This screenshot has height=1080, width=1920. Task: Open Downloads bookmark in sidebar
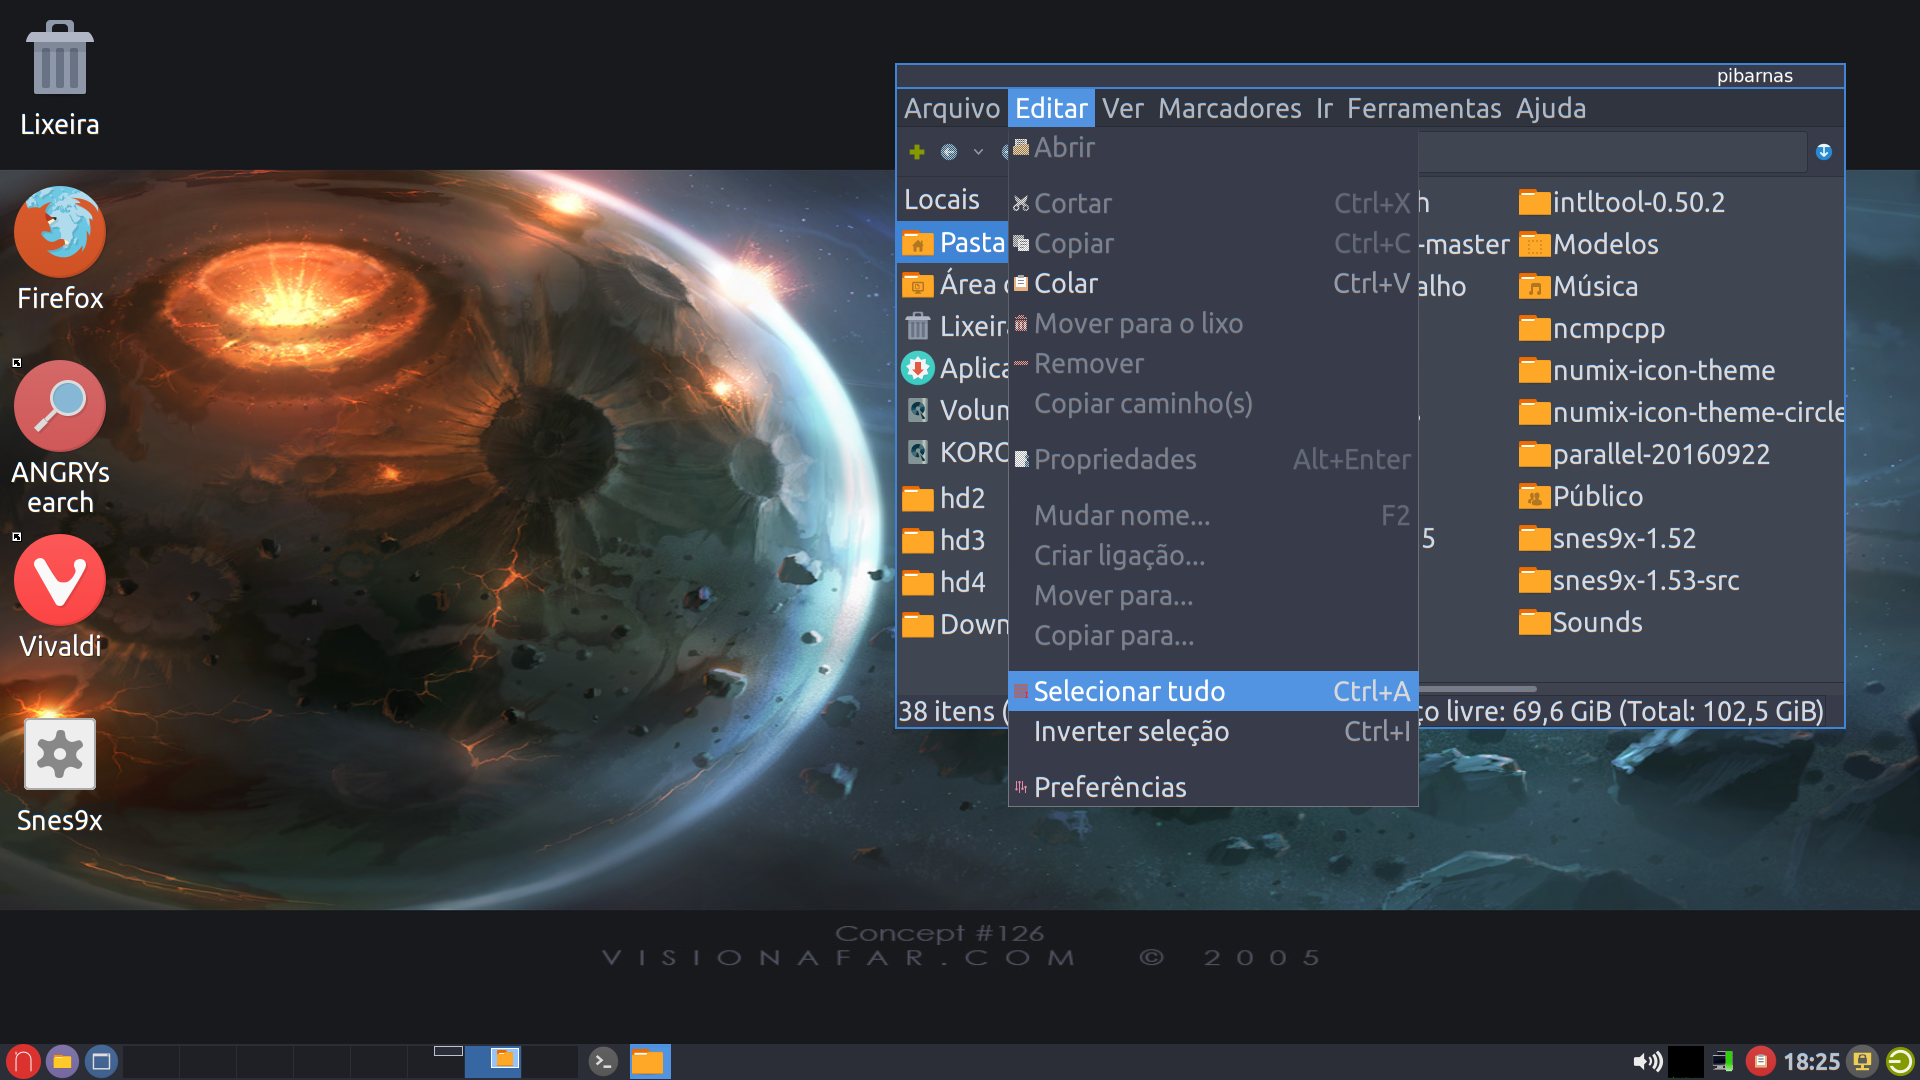coord(953,624)
